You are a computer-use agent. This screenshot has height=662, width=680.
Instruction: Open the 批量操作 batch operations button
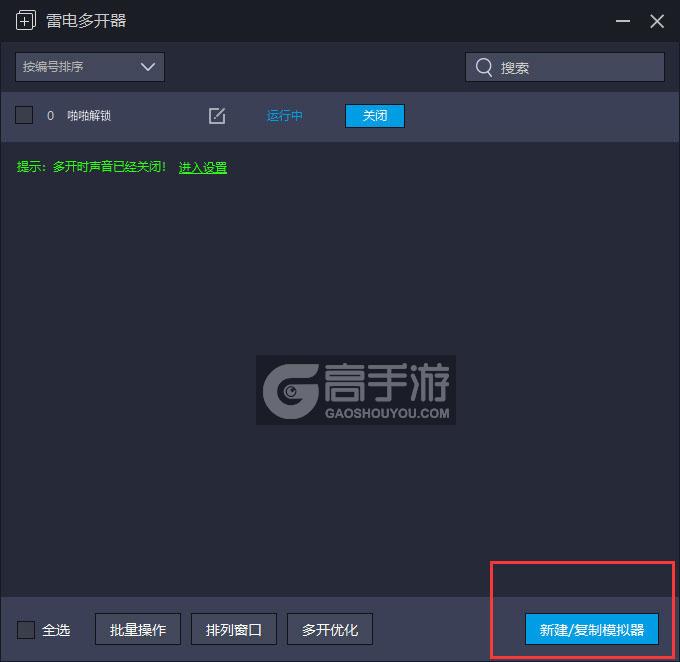(x=138, y=629)
